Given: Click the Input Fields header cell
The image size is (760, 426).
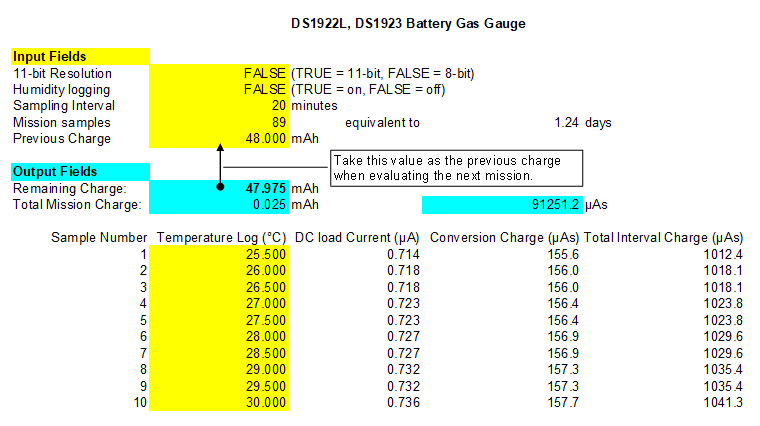Looking at the screenshot, I should (80, 56).
